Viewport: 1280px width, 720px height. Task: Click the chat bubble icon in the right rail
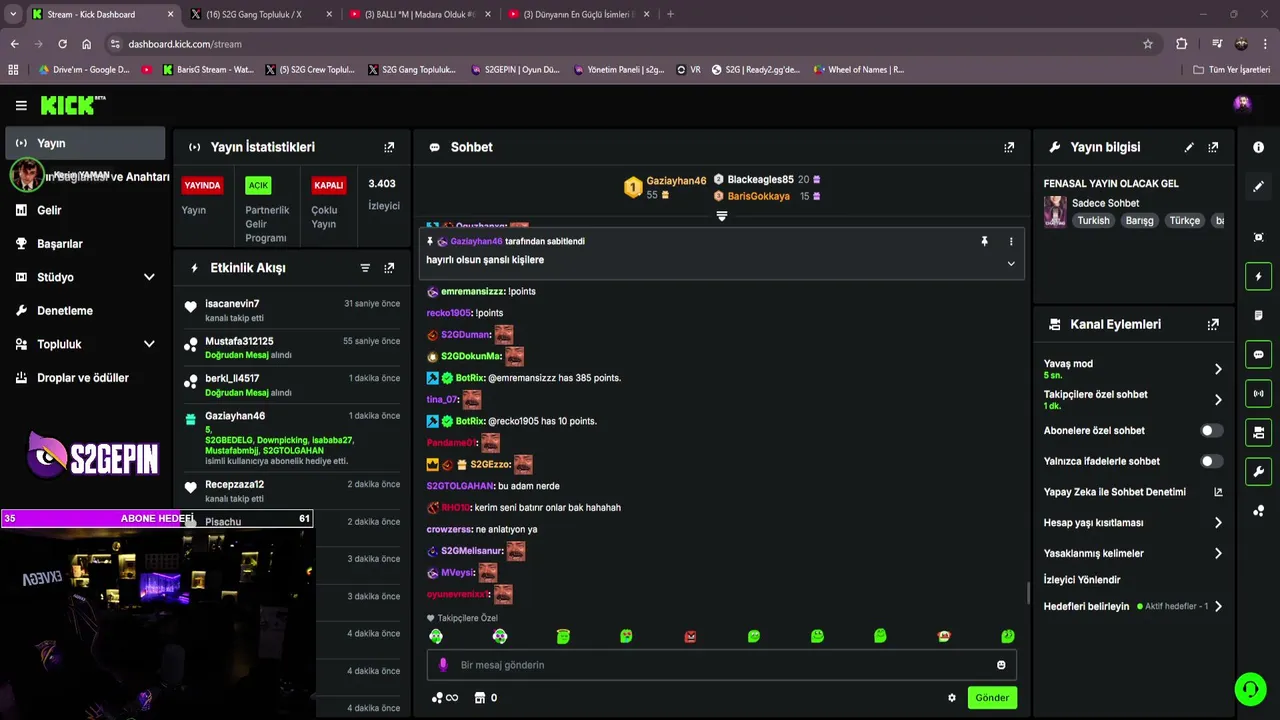tap(1258, 354)
